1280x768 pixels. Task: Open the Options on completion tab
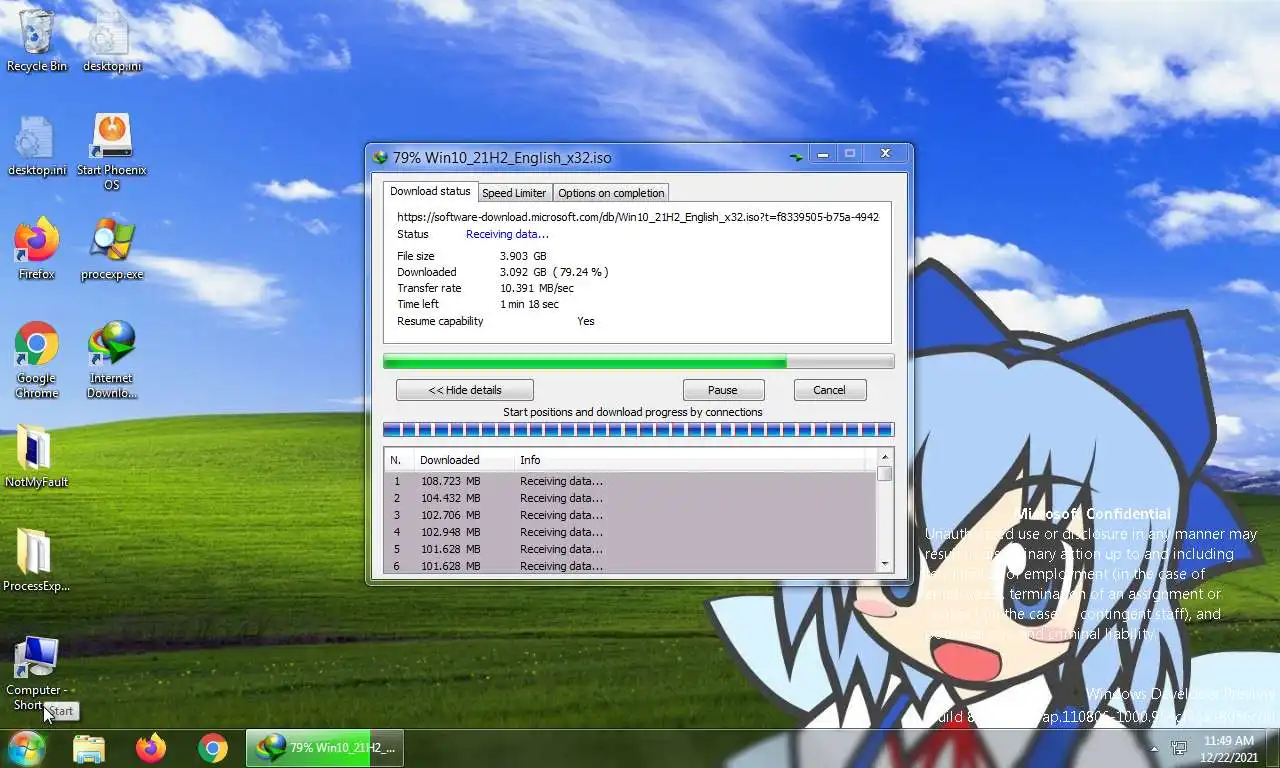point(611,193)
